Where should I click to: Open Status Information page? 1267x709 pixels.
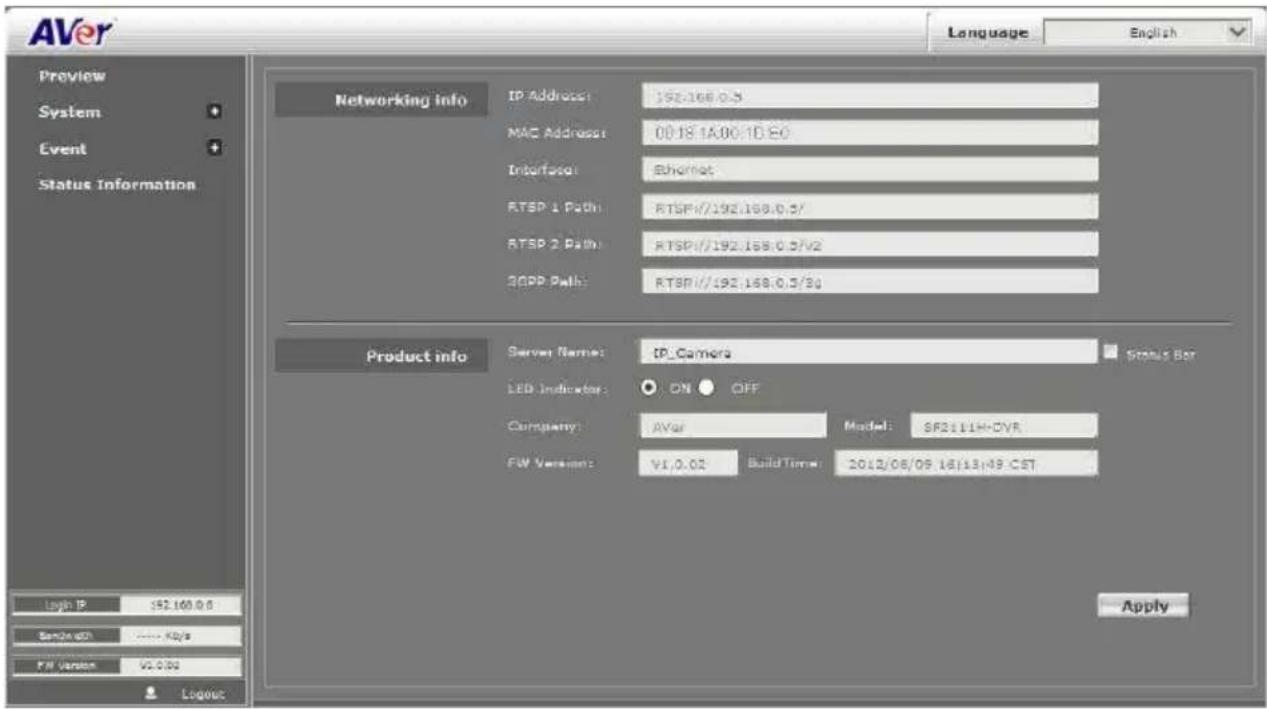click(x=116, y=185)
